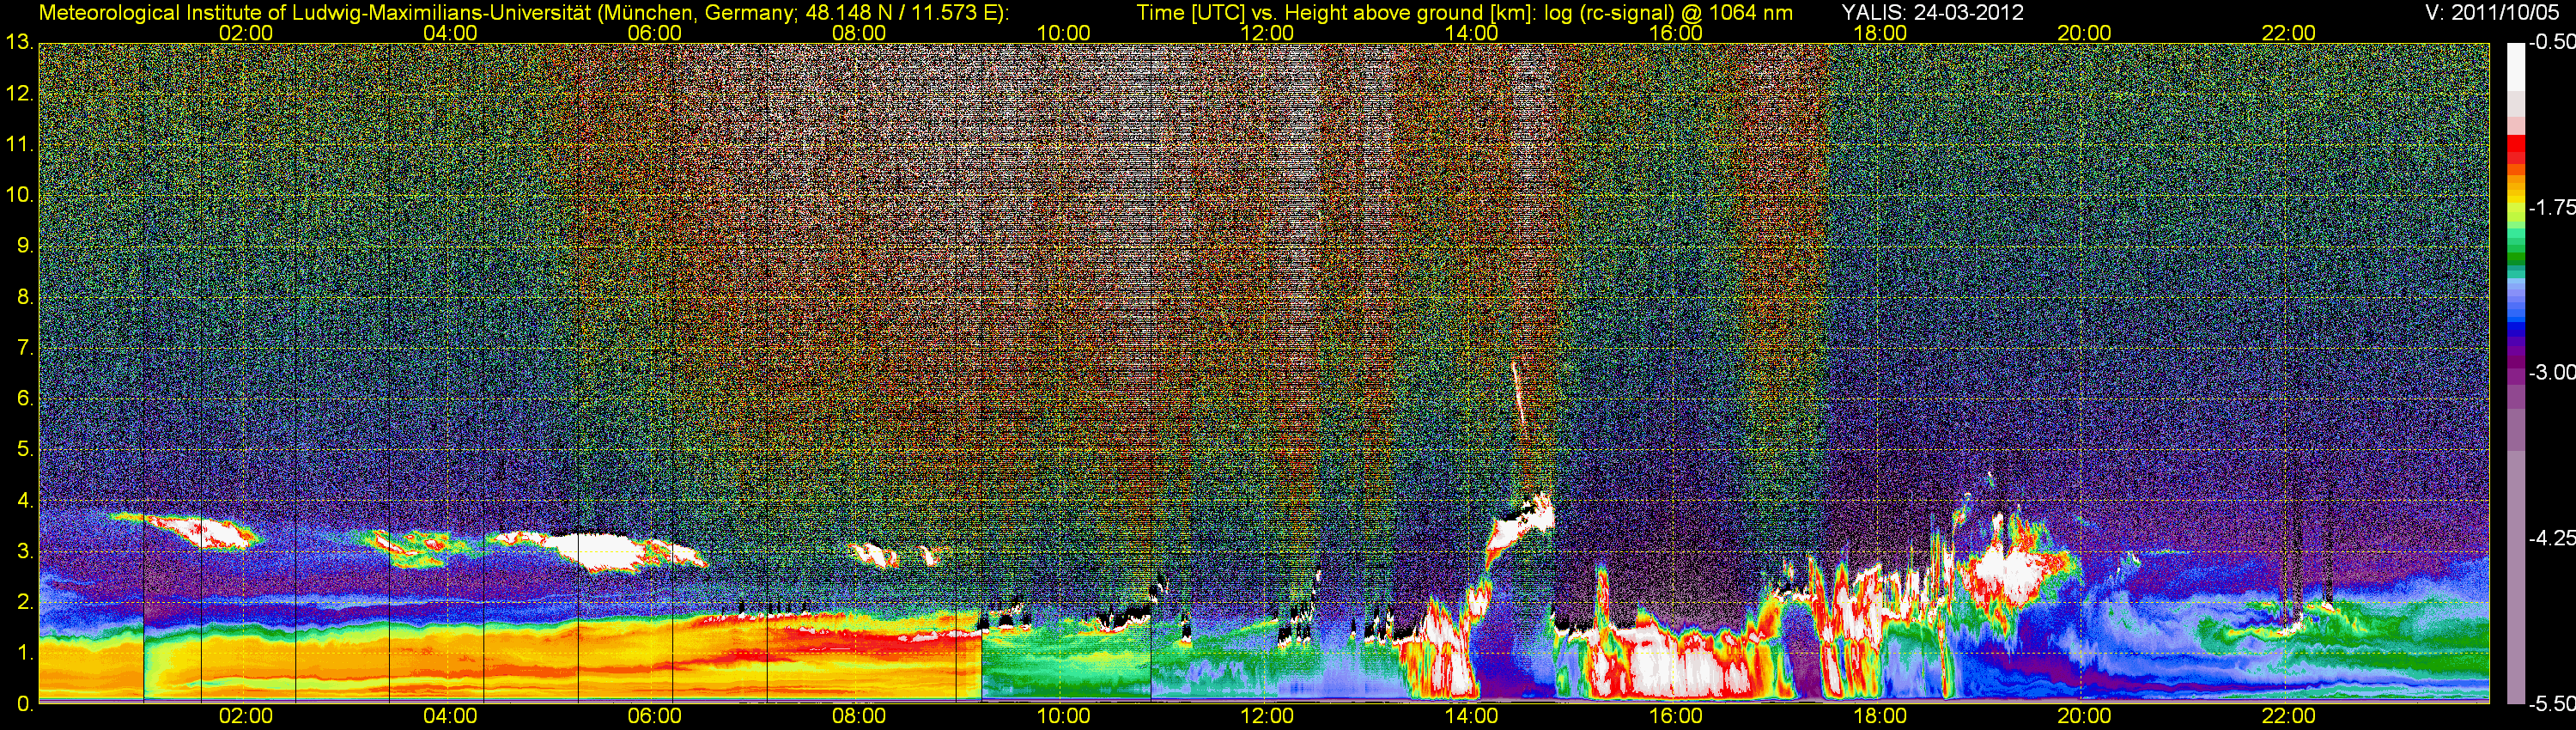Click the -0.50 color scale value
The height and width of the screenshot is (730, 2576).
pos(2551,43)
